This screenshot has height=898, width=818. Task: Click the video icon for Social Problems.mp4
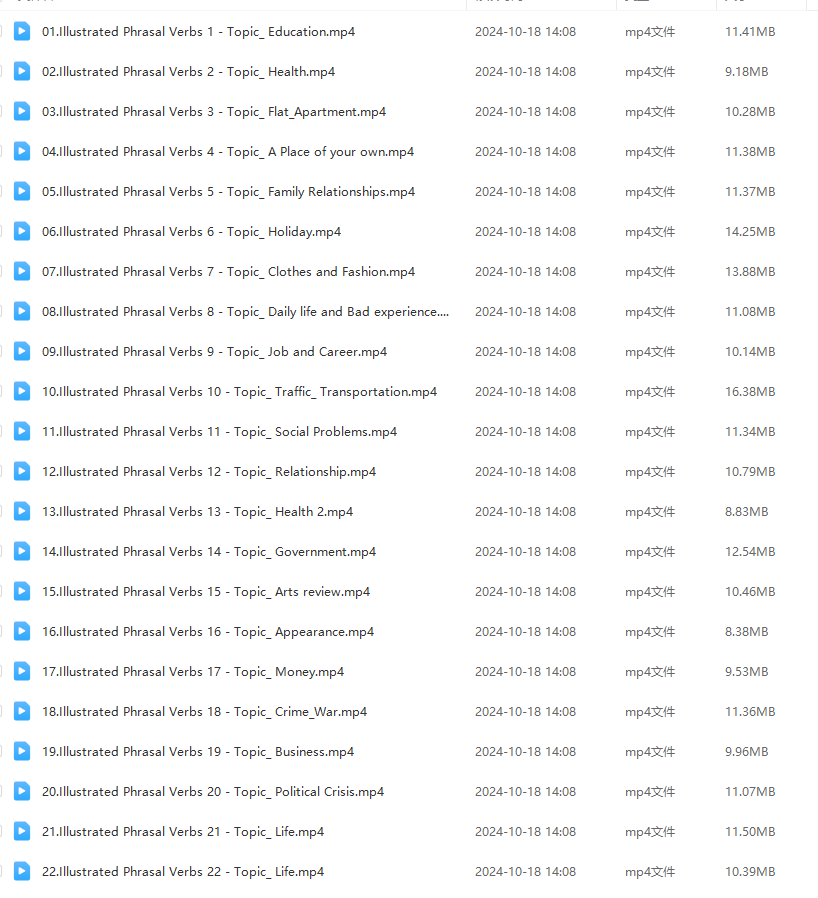point(21,431)
